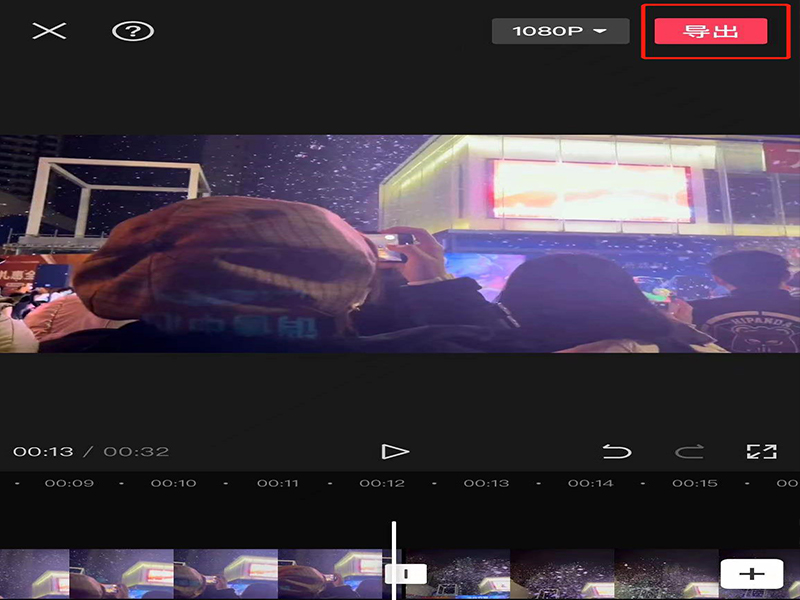The image size is (800, 600).
Task: Play the video with the triangle button
Action: click(x=395, y=452)
